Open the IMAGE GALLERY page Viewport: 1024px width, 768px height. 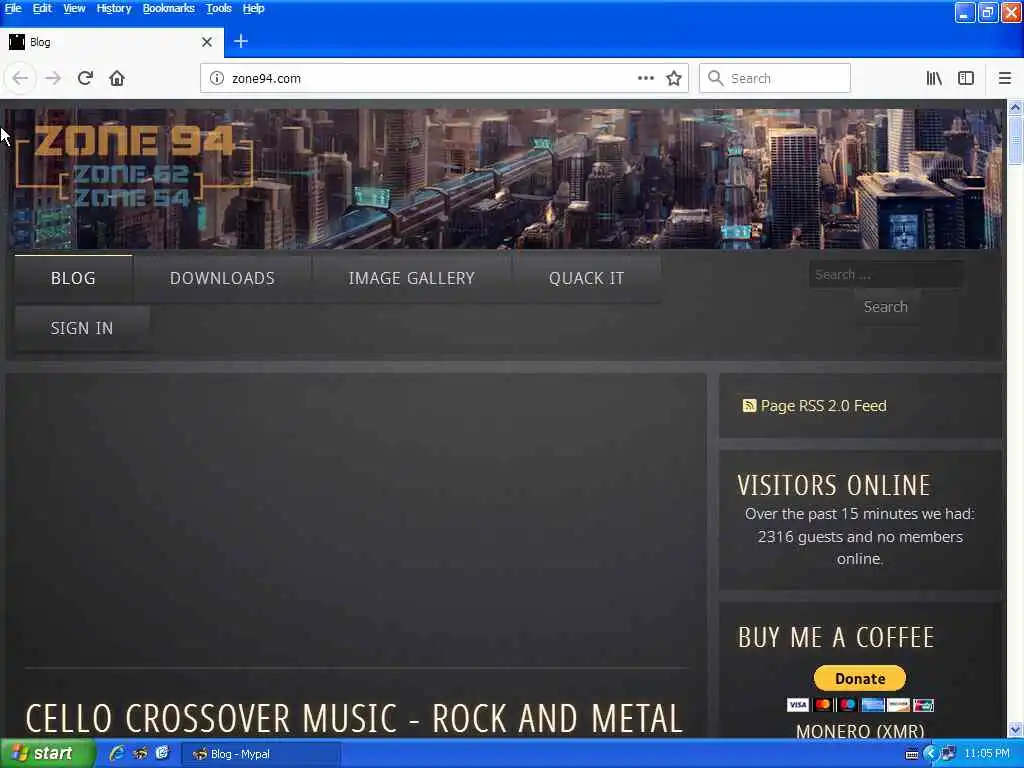(x=411, y=278)
